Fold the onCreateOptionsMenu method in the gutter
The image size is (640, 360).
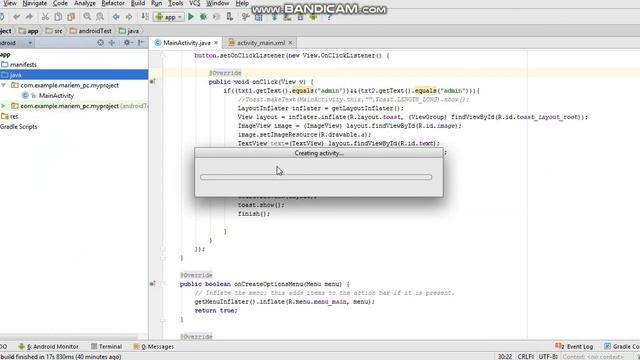[162, 284]
